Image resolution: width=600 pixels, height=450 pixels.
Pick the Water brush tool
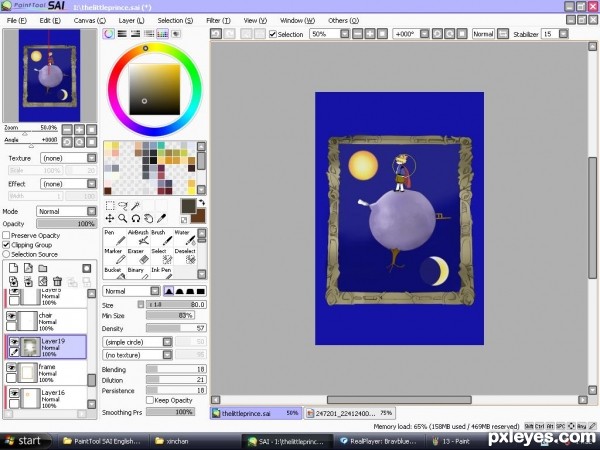tap(185, 238)
